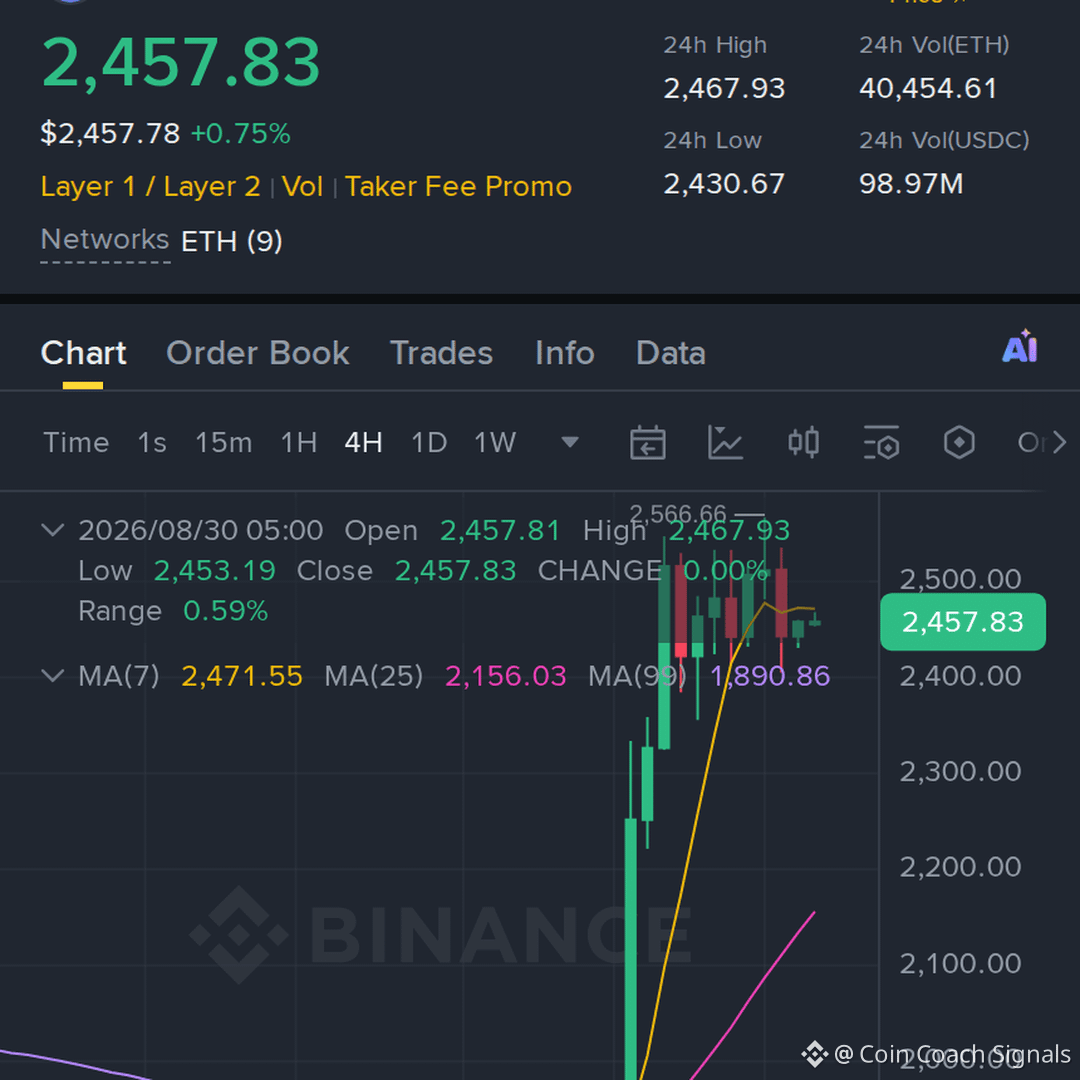Select the 4H interval
The width and height of the screenshot is (1080, 1080).
pyautogui.click(x=364, y=442)
